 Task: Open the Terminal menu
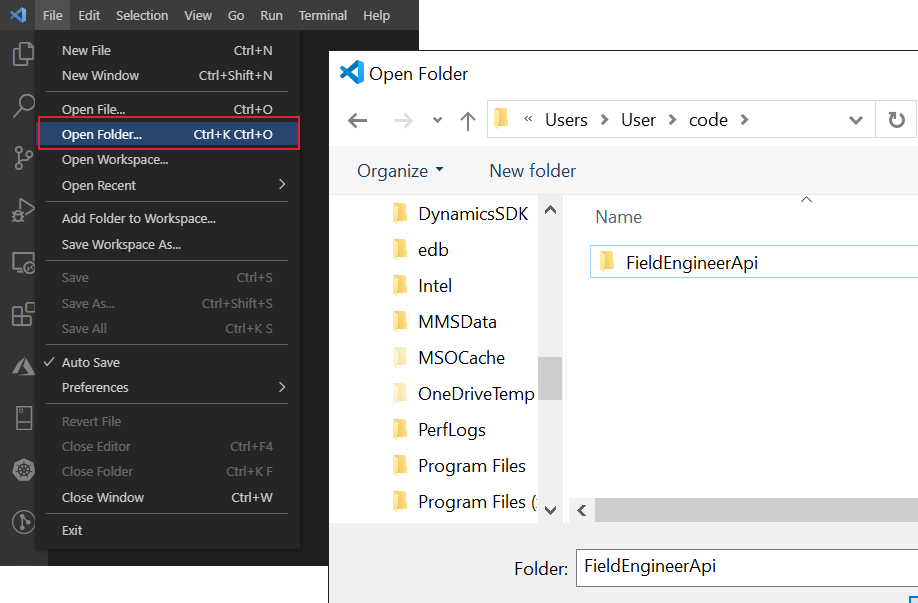point(323,15)
